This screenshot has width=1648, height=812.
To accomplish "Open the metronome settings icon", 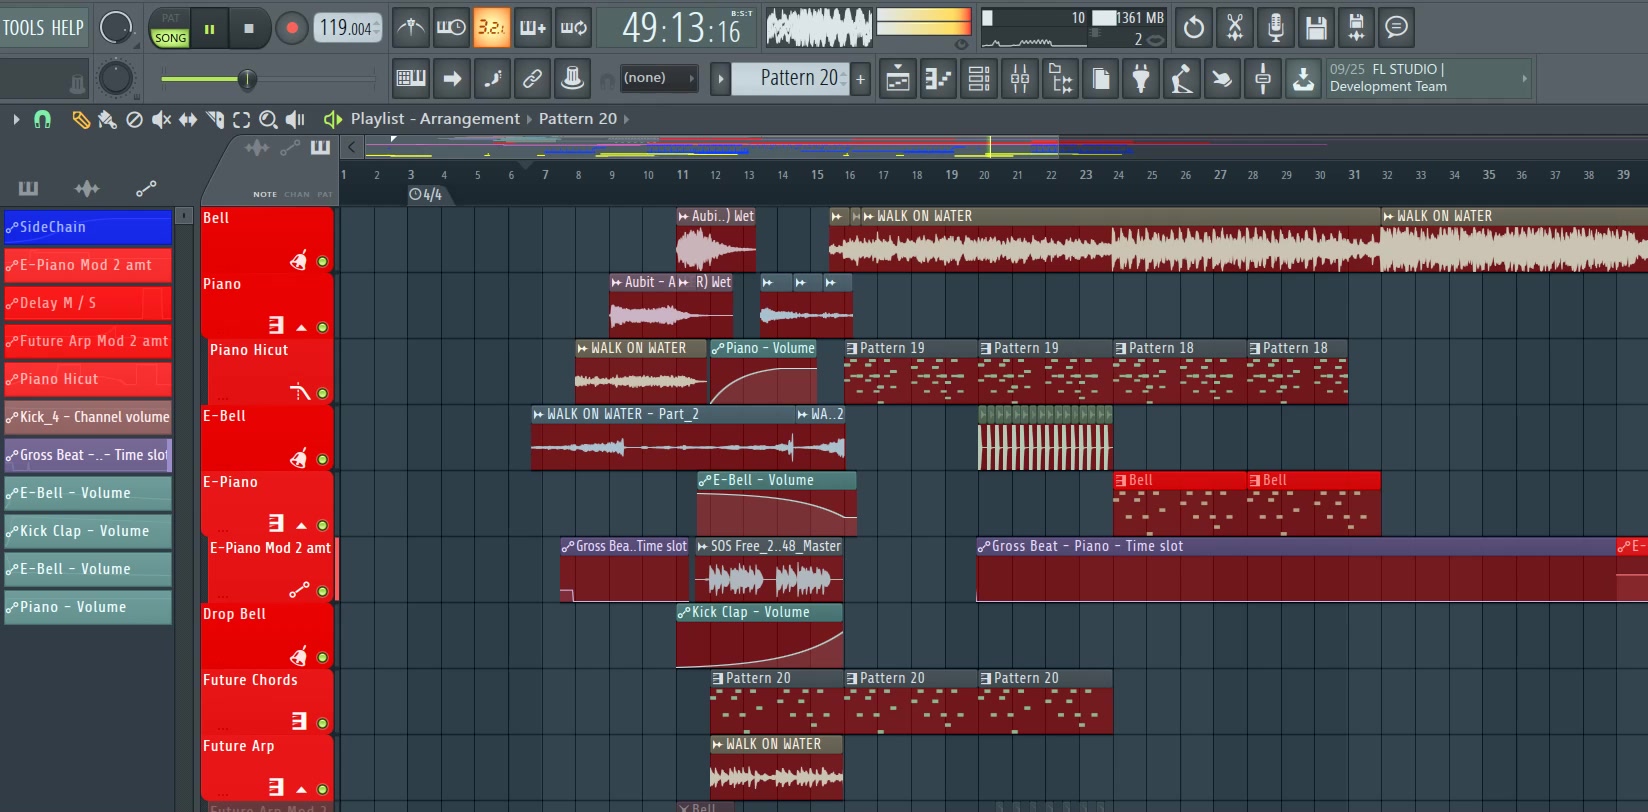I will click(x=410, y=27).
